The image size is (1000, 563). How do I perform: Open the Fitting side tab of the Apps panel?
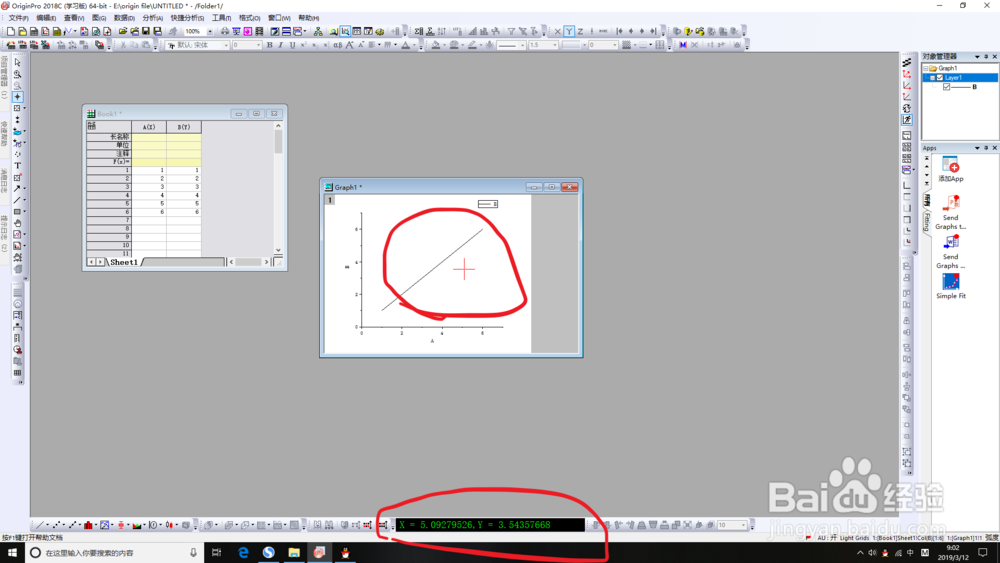(927, 221)
